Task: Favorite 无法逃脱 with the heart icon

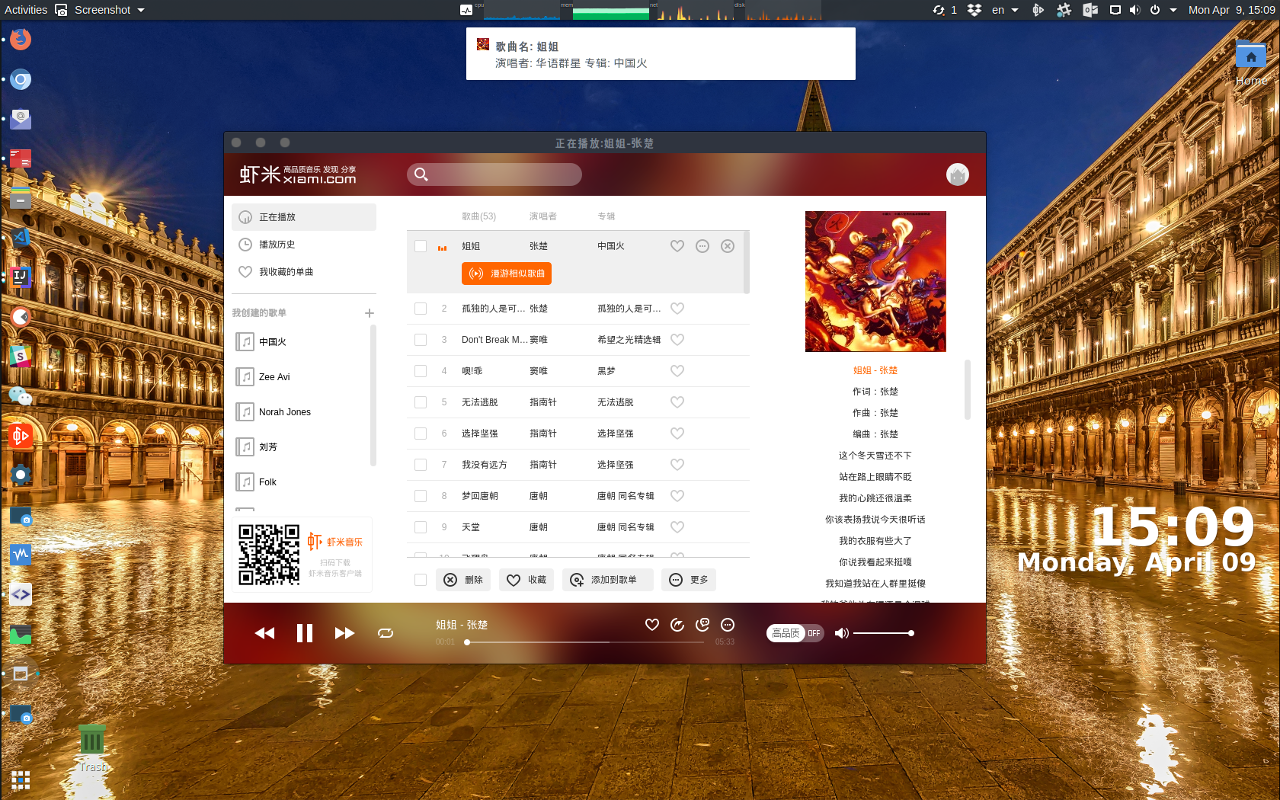Action: click(677, 402)
